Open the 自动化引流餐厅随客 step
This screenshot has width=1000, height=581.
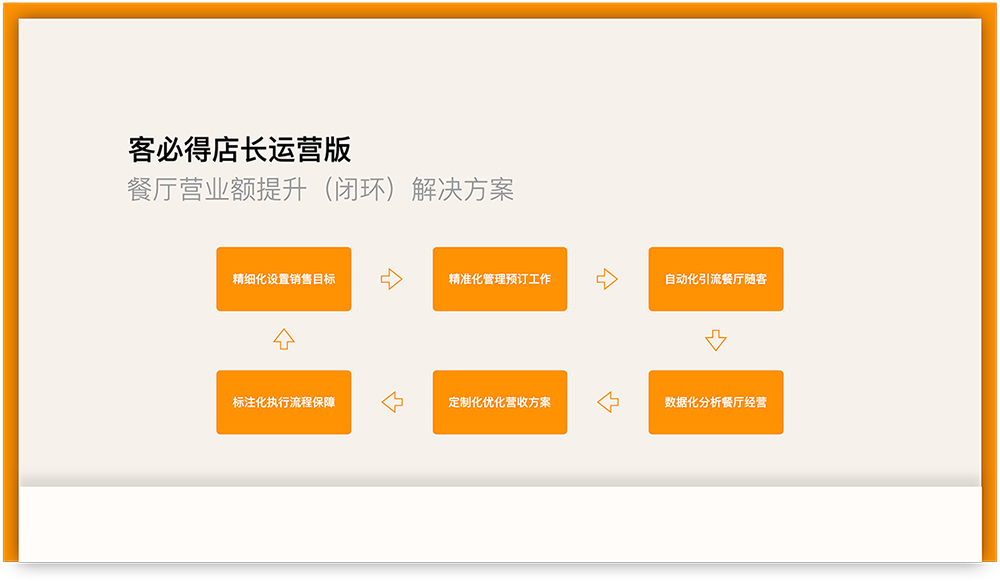pyautogui.click(x=716, y=279)
